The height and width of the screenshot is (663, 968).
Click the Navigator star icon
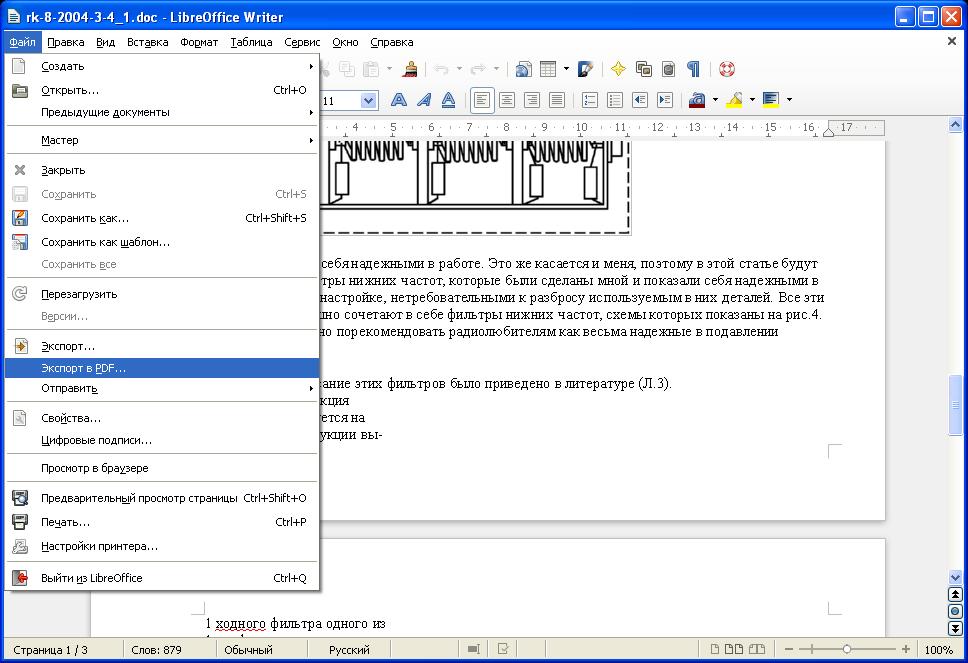[618, 69]
